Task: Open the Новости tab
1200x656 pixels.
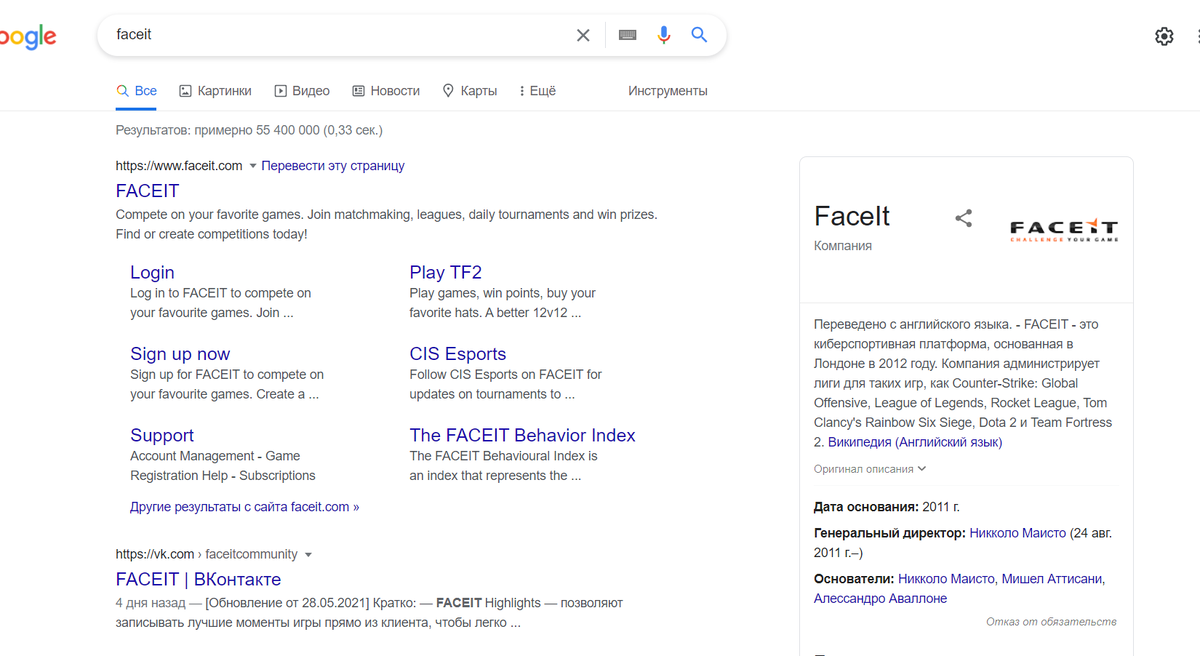Action: coord(386,91)
